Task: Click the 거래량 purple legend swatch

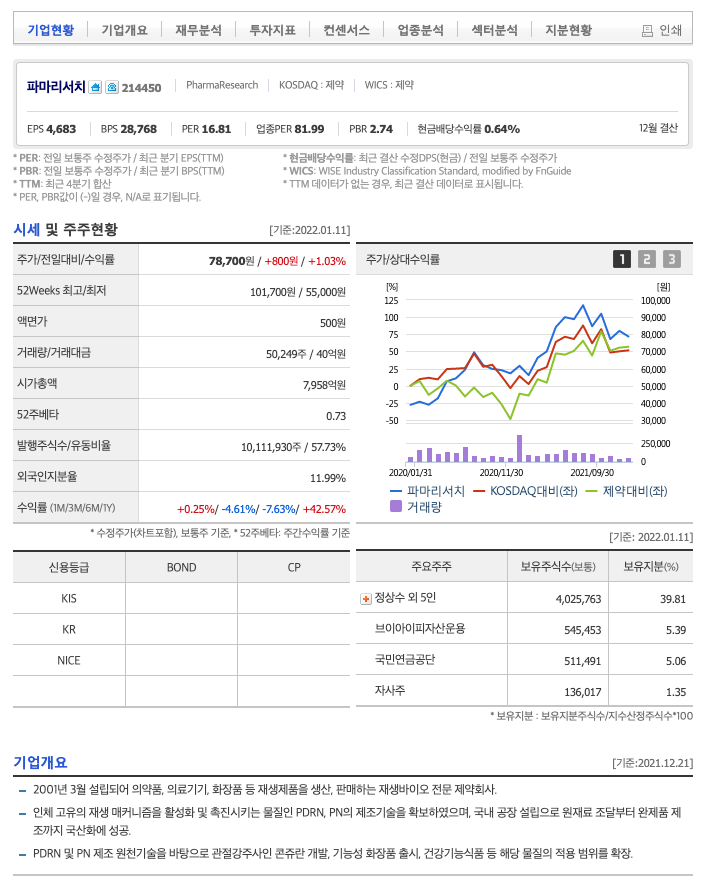Action: [x=396, y=506]
